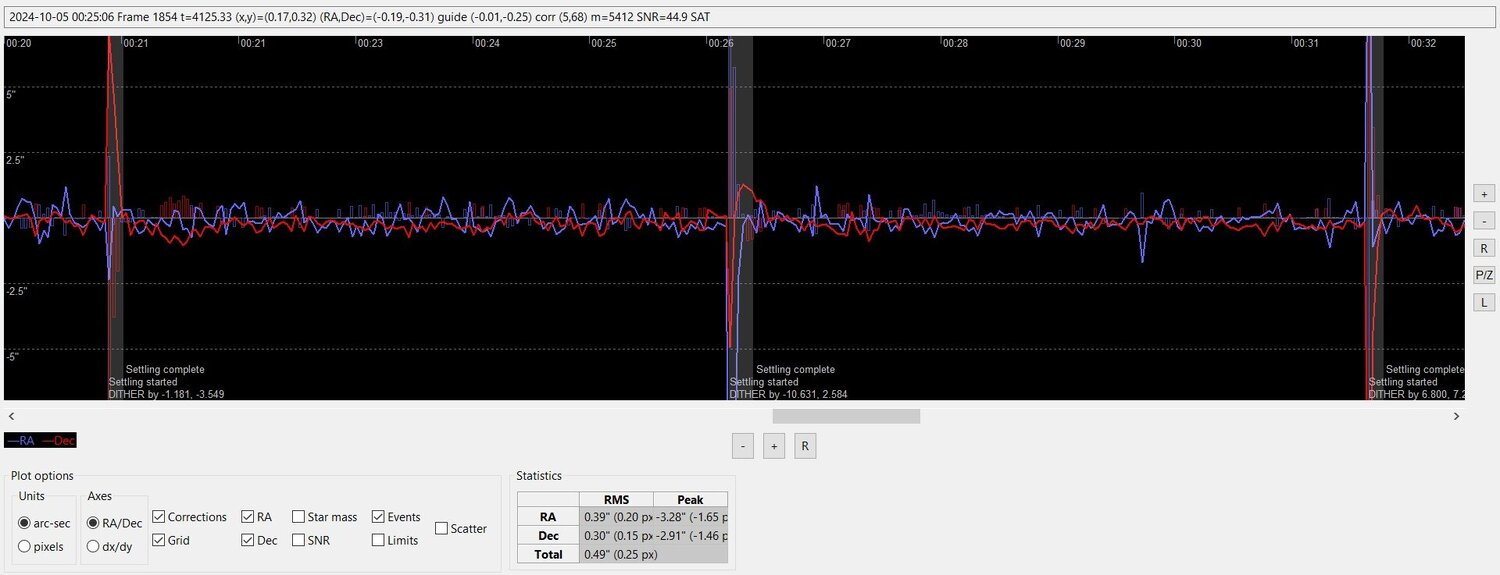Toggle the RA plot checkbox
The height and width of the screenshot is (575, 1500).
pyautogui.click(x=257, y=517)
